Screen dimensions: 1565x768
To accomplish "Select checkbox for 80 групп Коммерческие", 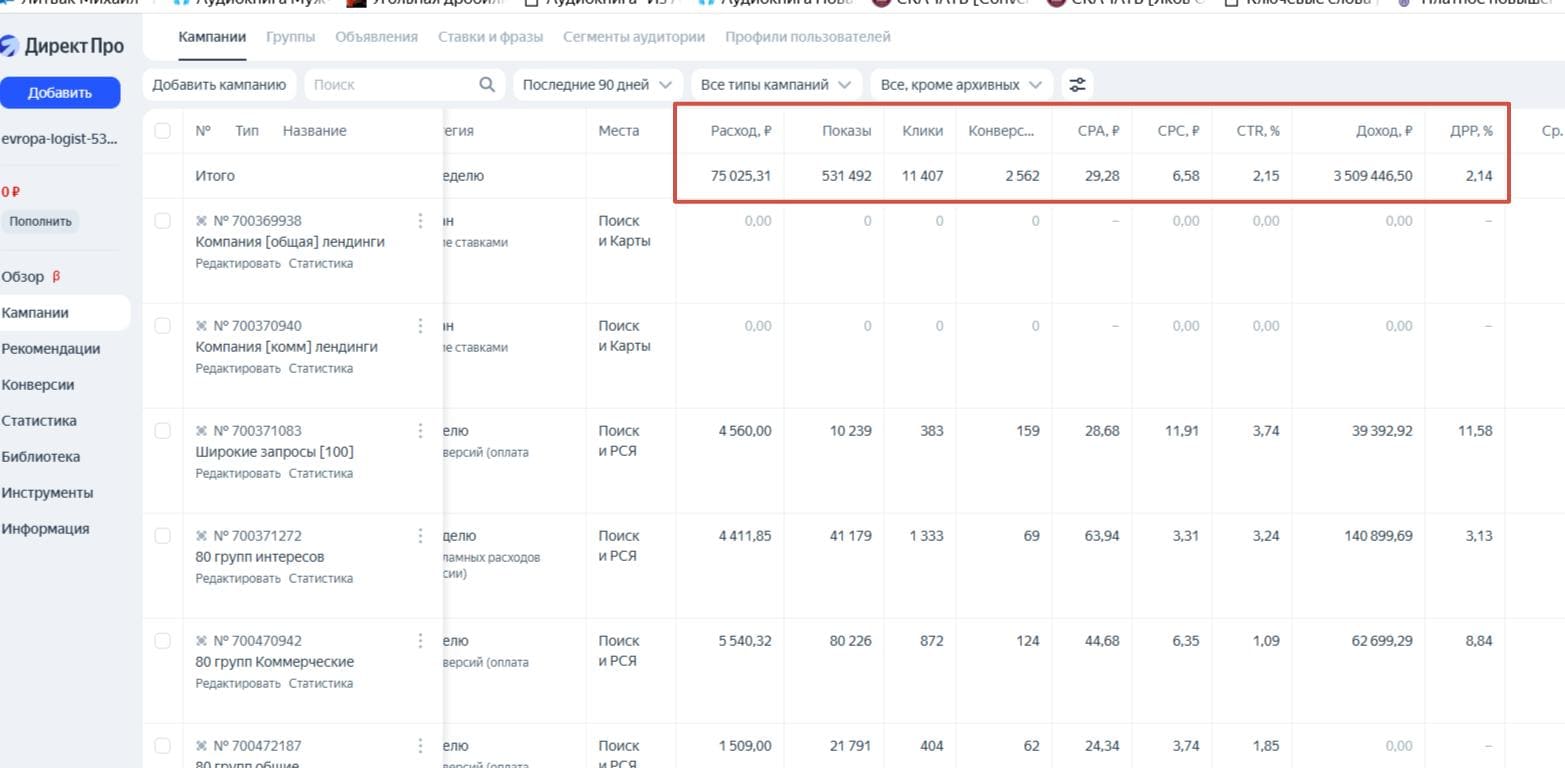I will point(163,640).
